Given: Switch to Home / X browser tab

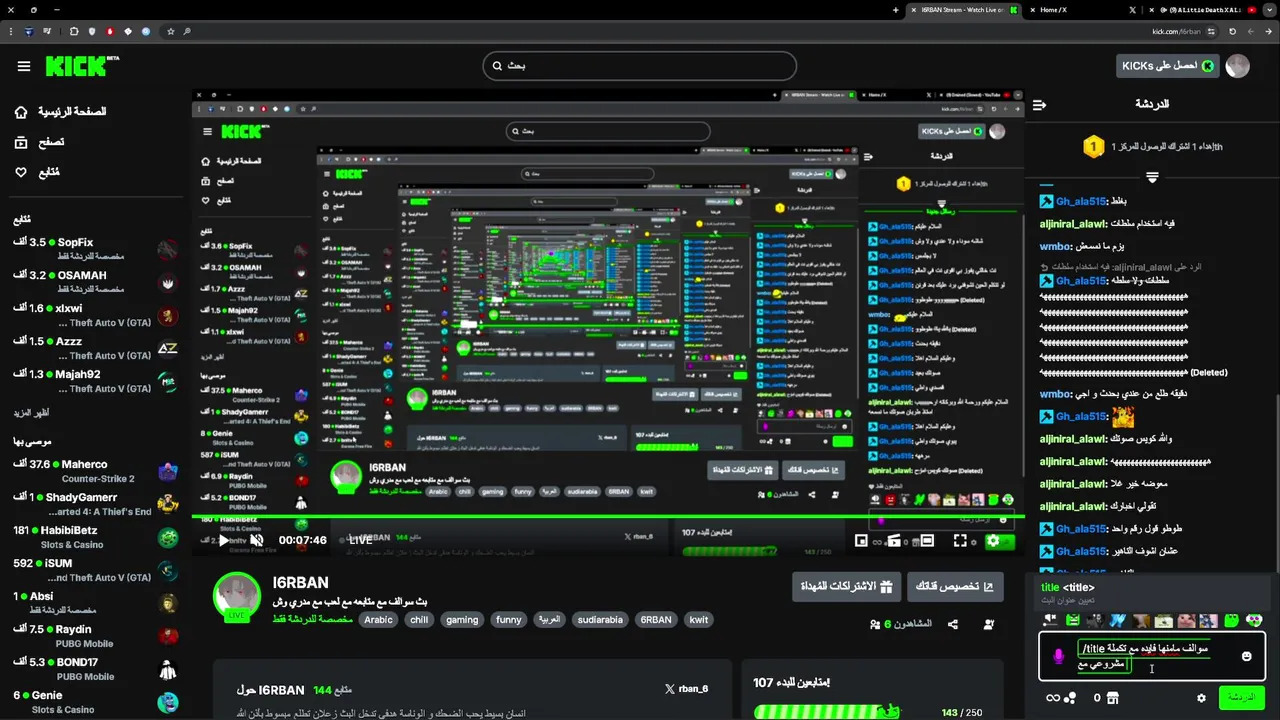Looking at the screenshot, I should click(1083, 10).
